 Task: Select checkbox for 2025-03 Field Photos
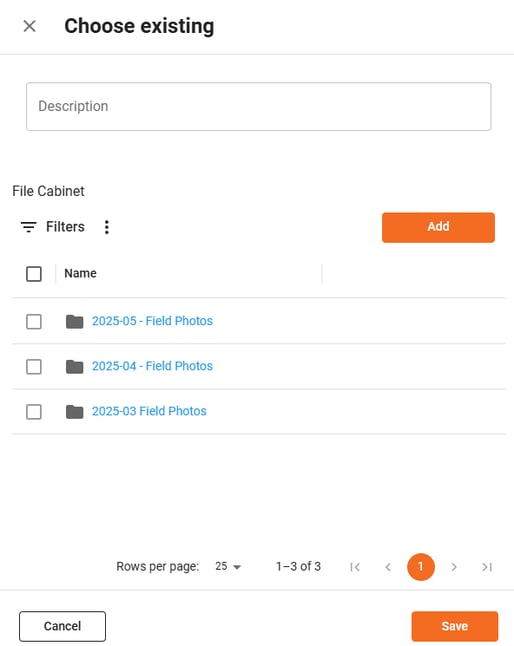click(34, 412)
